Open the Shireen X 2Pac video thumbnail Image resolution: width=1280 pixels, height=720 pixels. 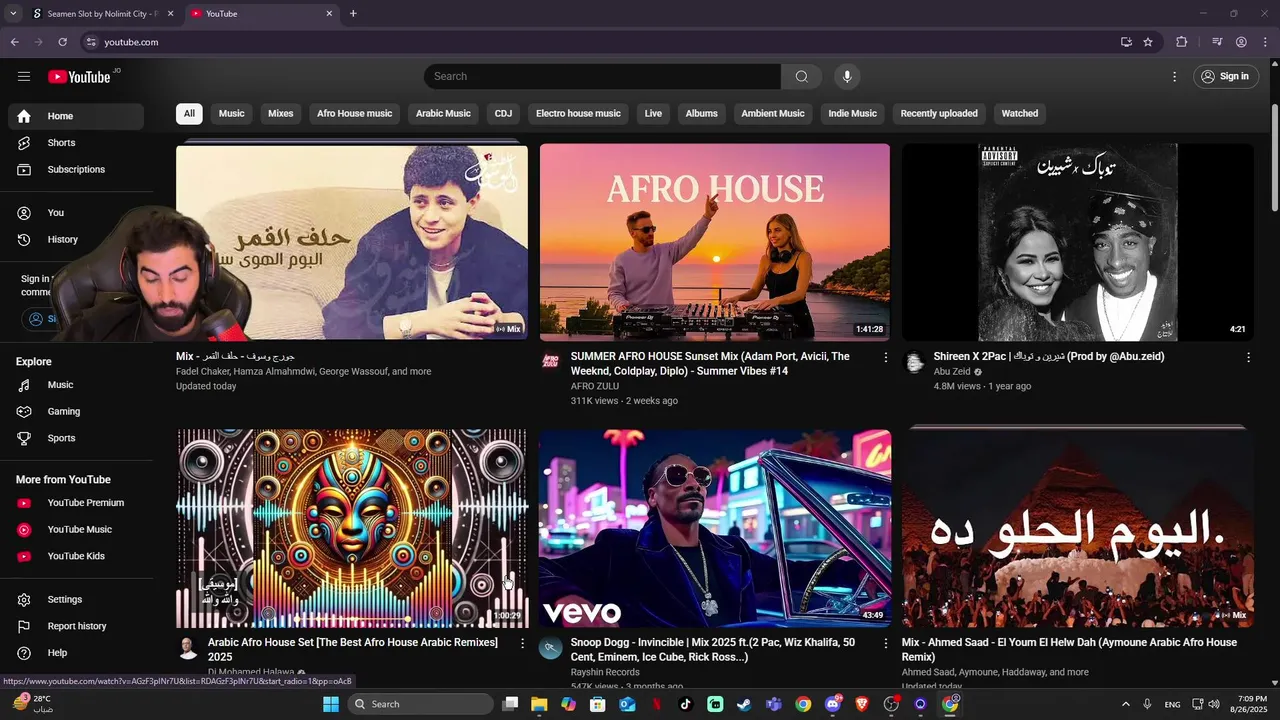coord(1077,242)
